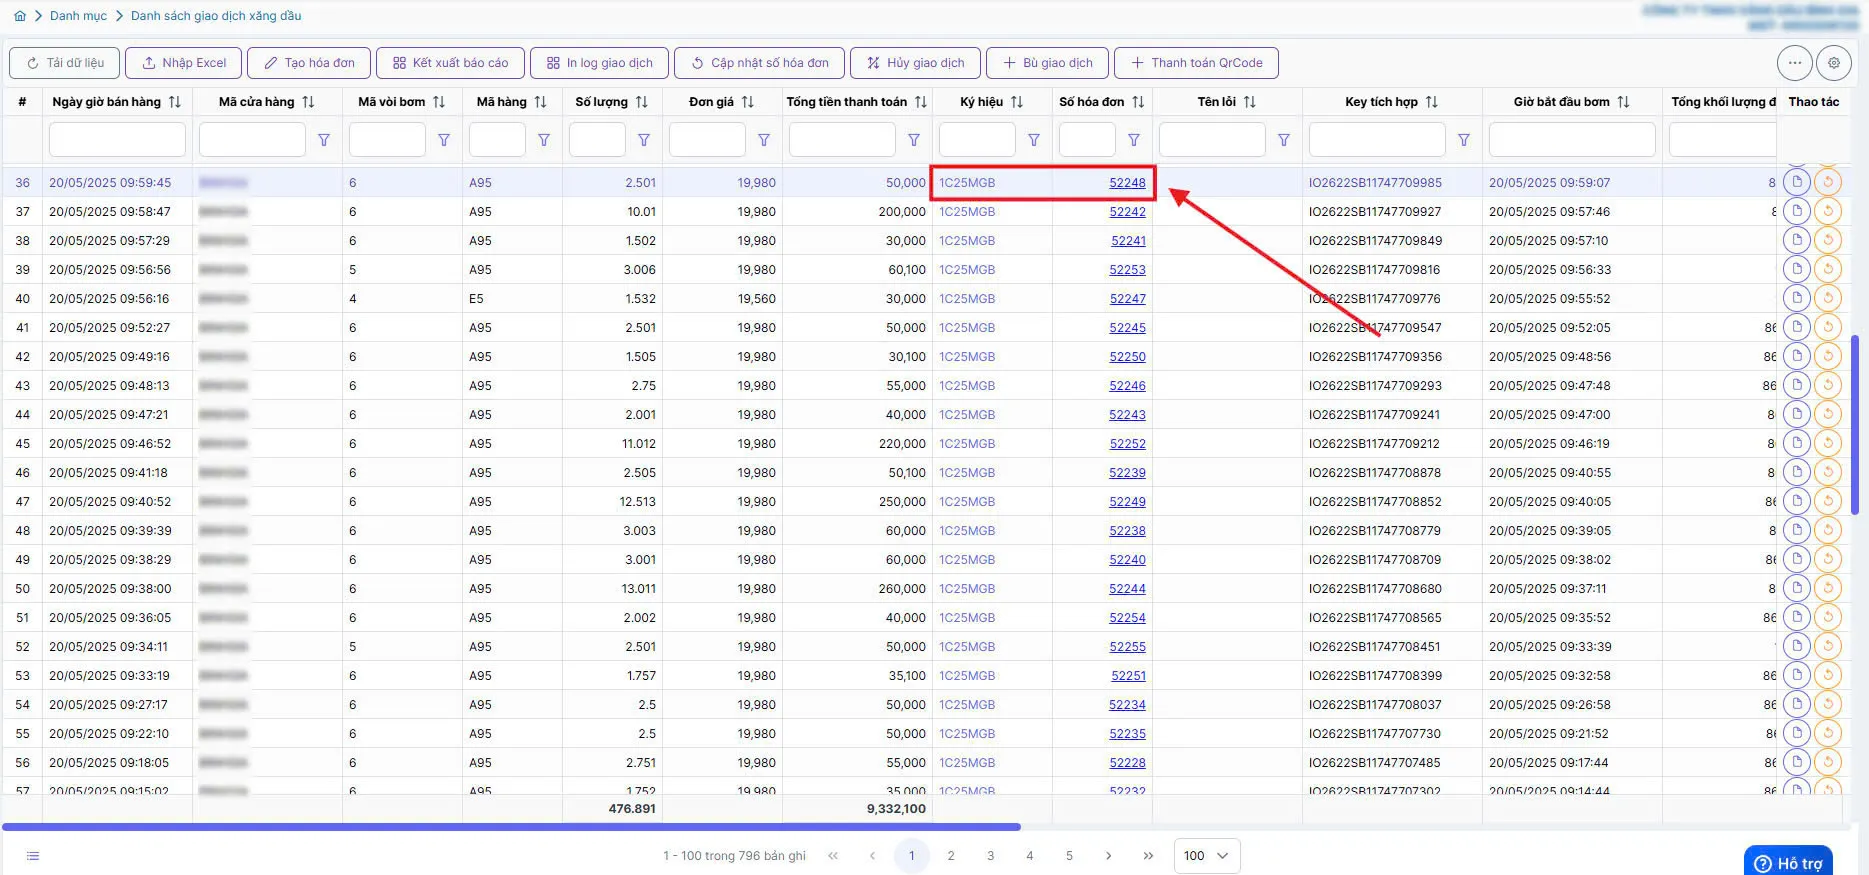Go to page 3 in pagination
Image resolution: width=1869 pixels, height=875 pixels.
coord(990,856)
